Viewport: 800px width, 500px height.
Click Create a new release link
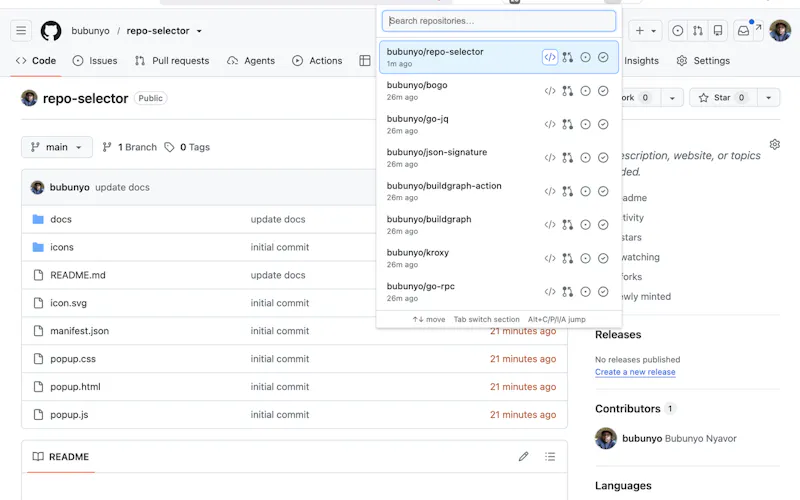pos(635,372)
